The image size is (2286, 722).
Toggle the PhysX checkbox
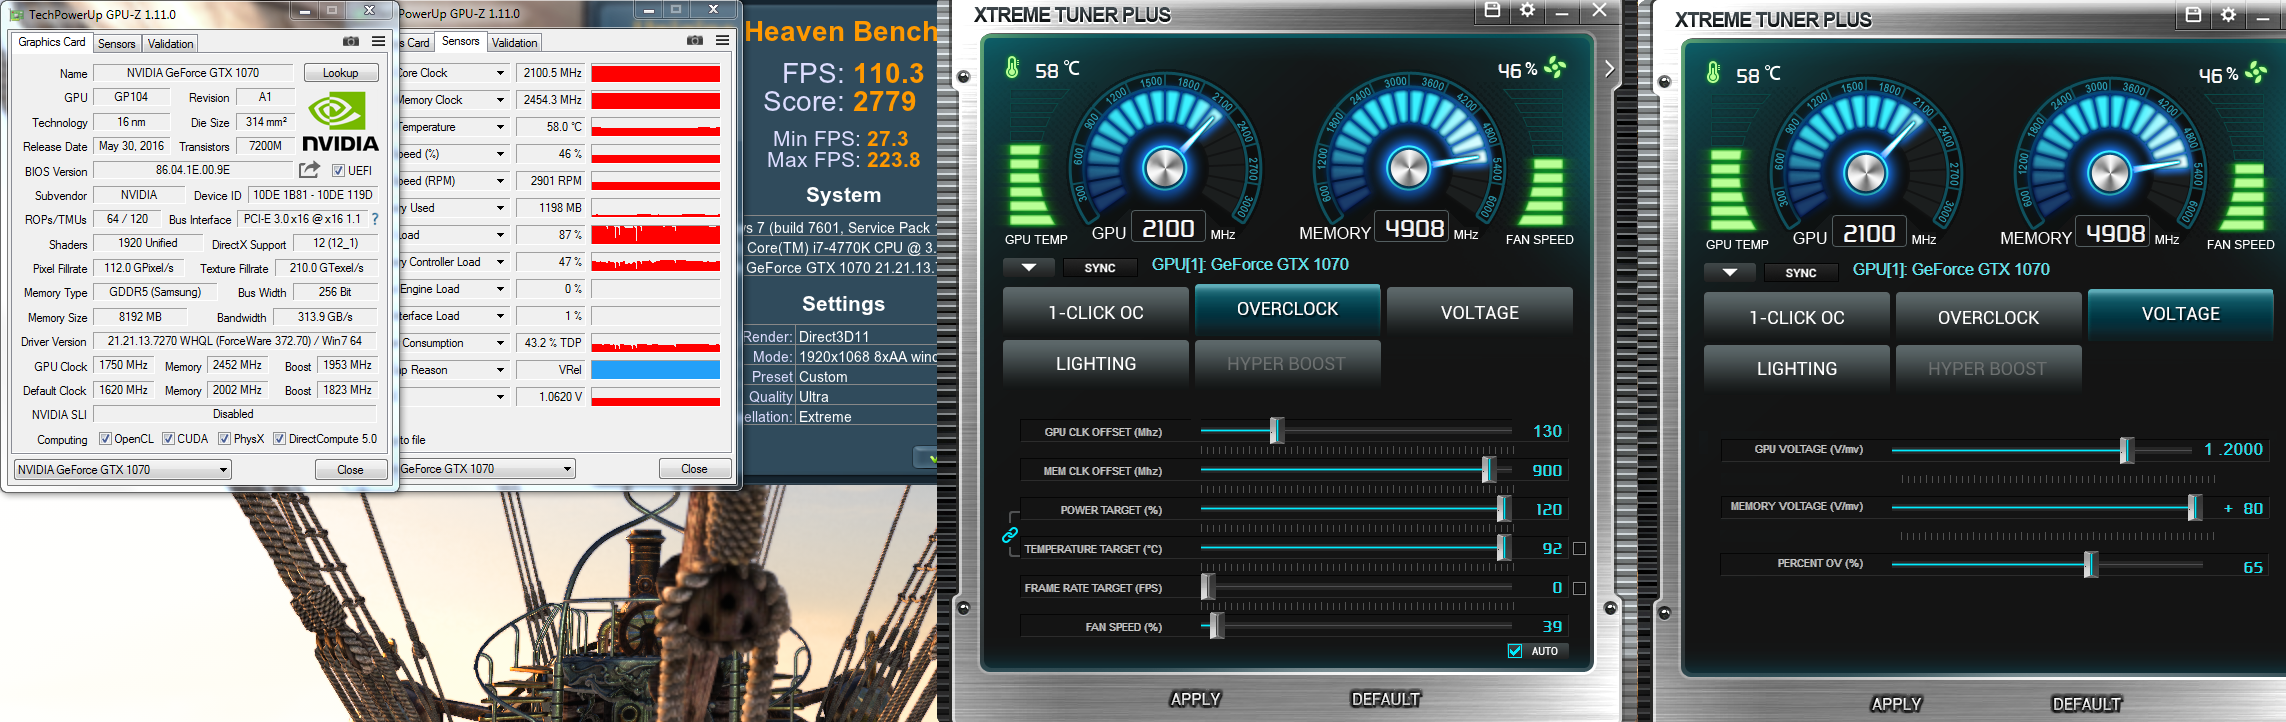pos(225,439)
